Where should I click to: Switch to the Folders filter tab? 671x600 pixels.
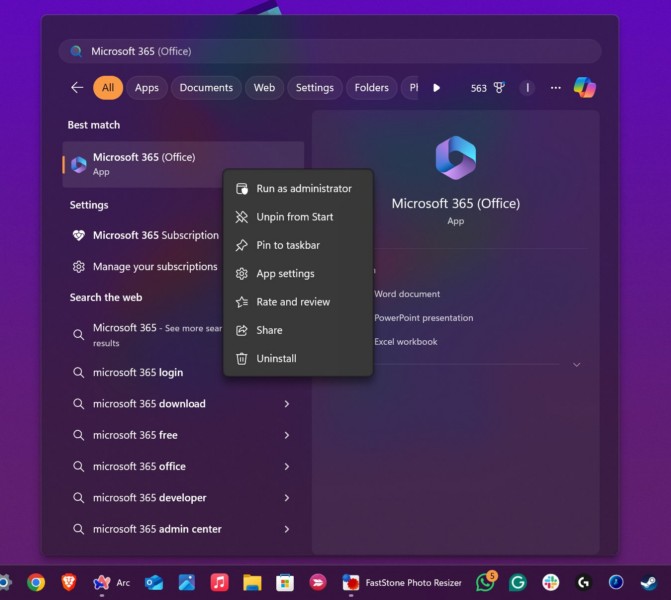coord(371,88)
